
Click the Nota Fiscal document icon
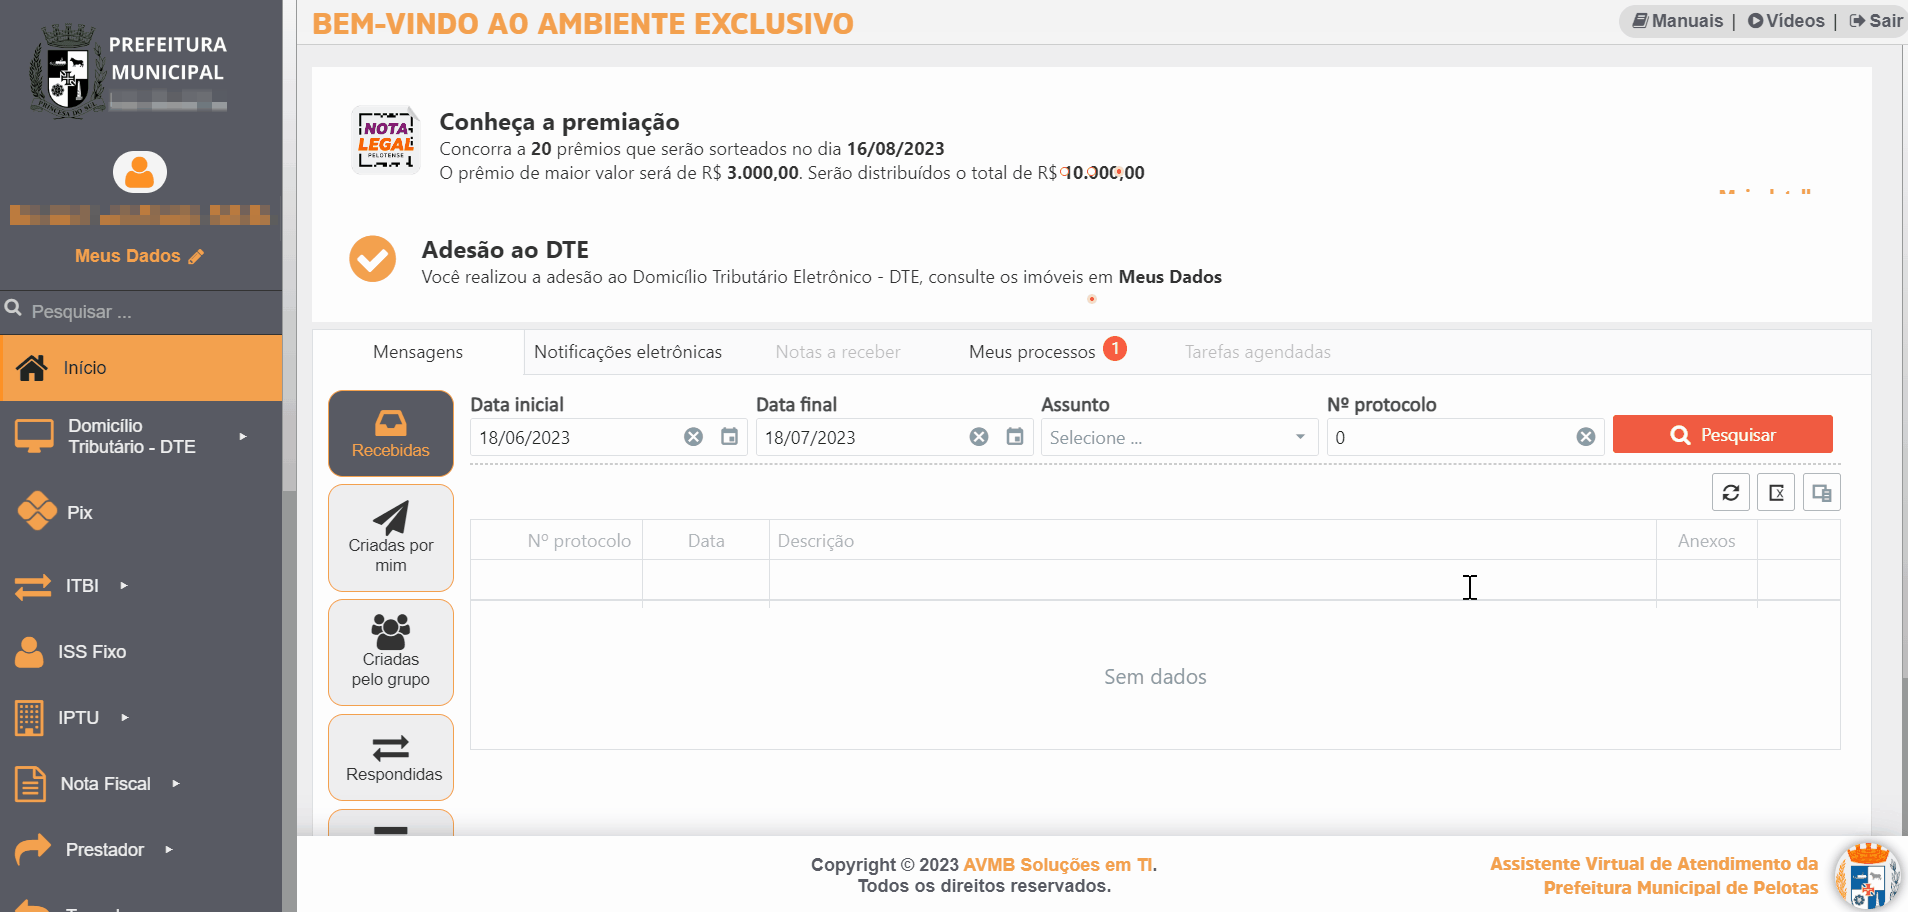[29, 784]
